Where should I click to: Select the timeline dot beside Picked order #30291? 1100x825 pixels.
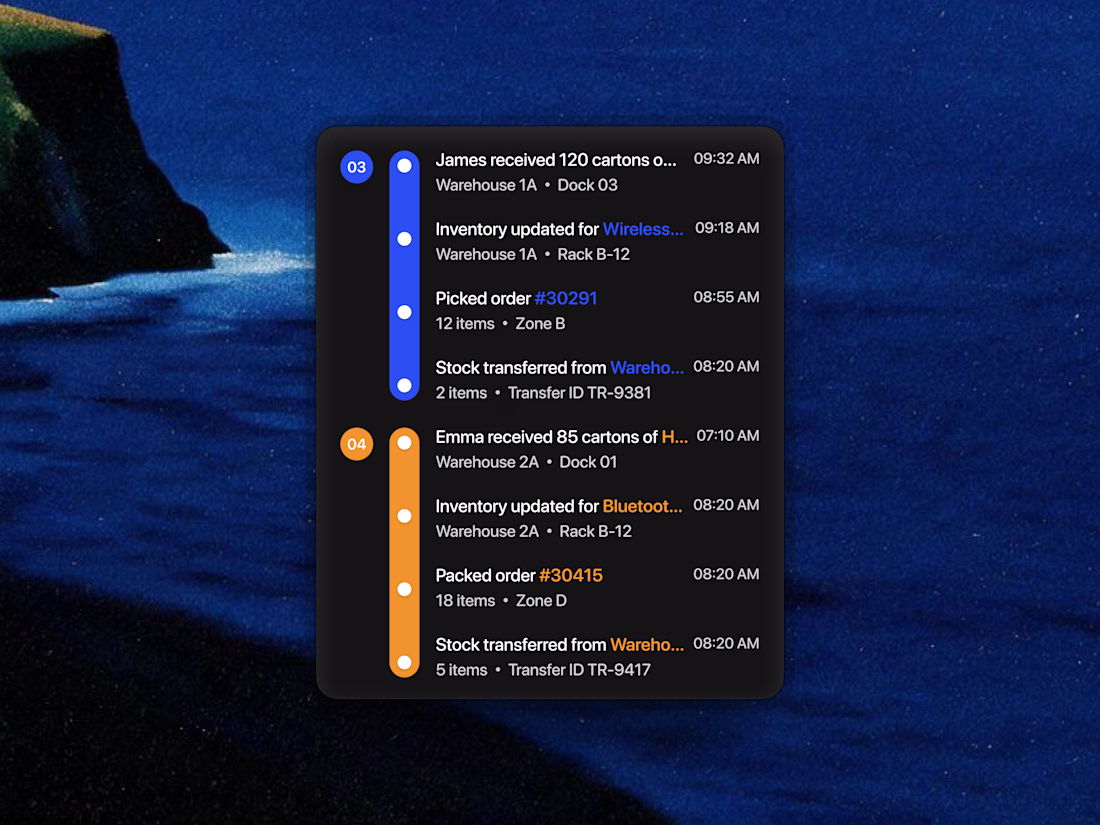coord(404,312)
